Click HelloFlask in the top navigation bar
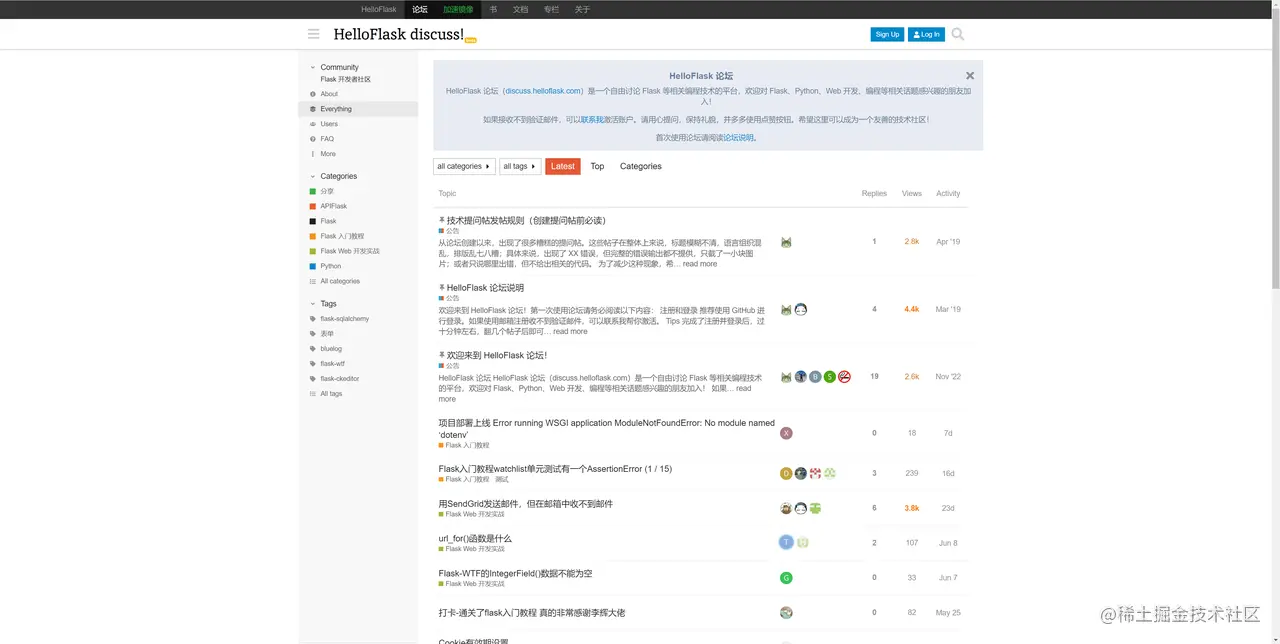The width and height of the screenshot is (1280, 644). 378,9
